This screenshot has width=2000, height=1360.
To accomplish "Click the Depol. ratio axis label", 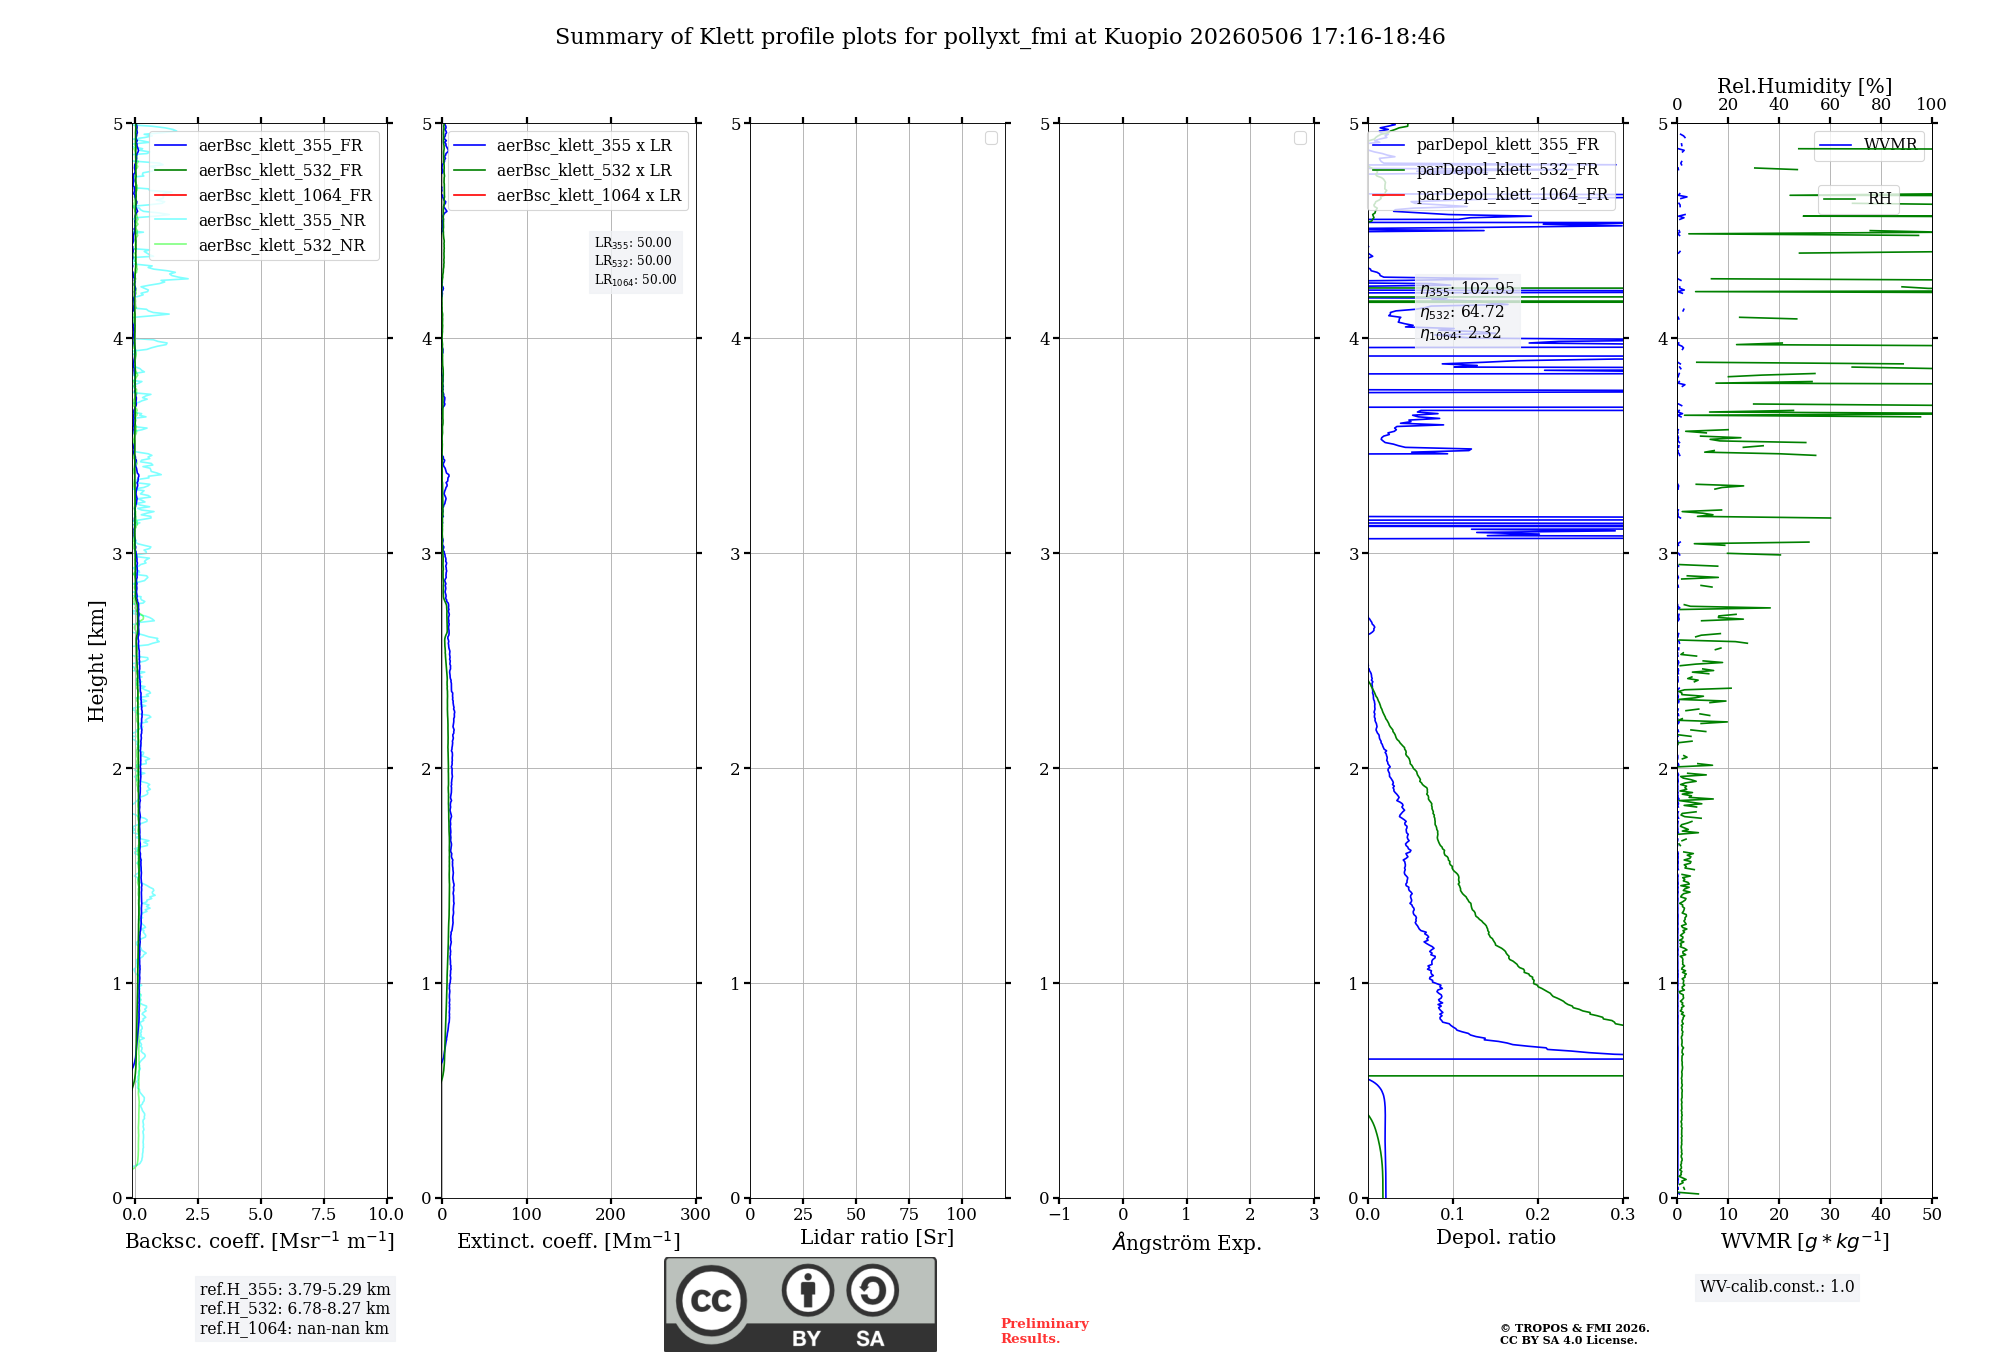I will [1496, 1238].
